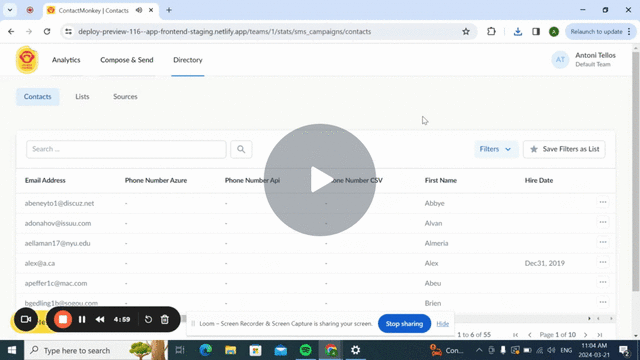Open row options for abeneyto1@discuz.net

(603, 202)
